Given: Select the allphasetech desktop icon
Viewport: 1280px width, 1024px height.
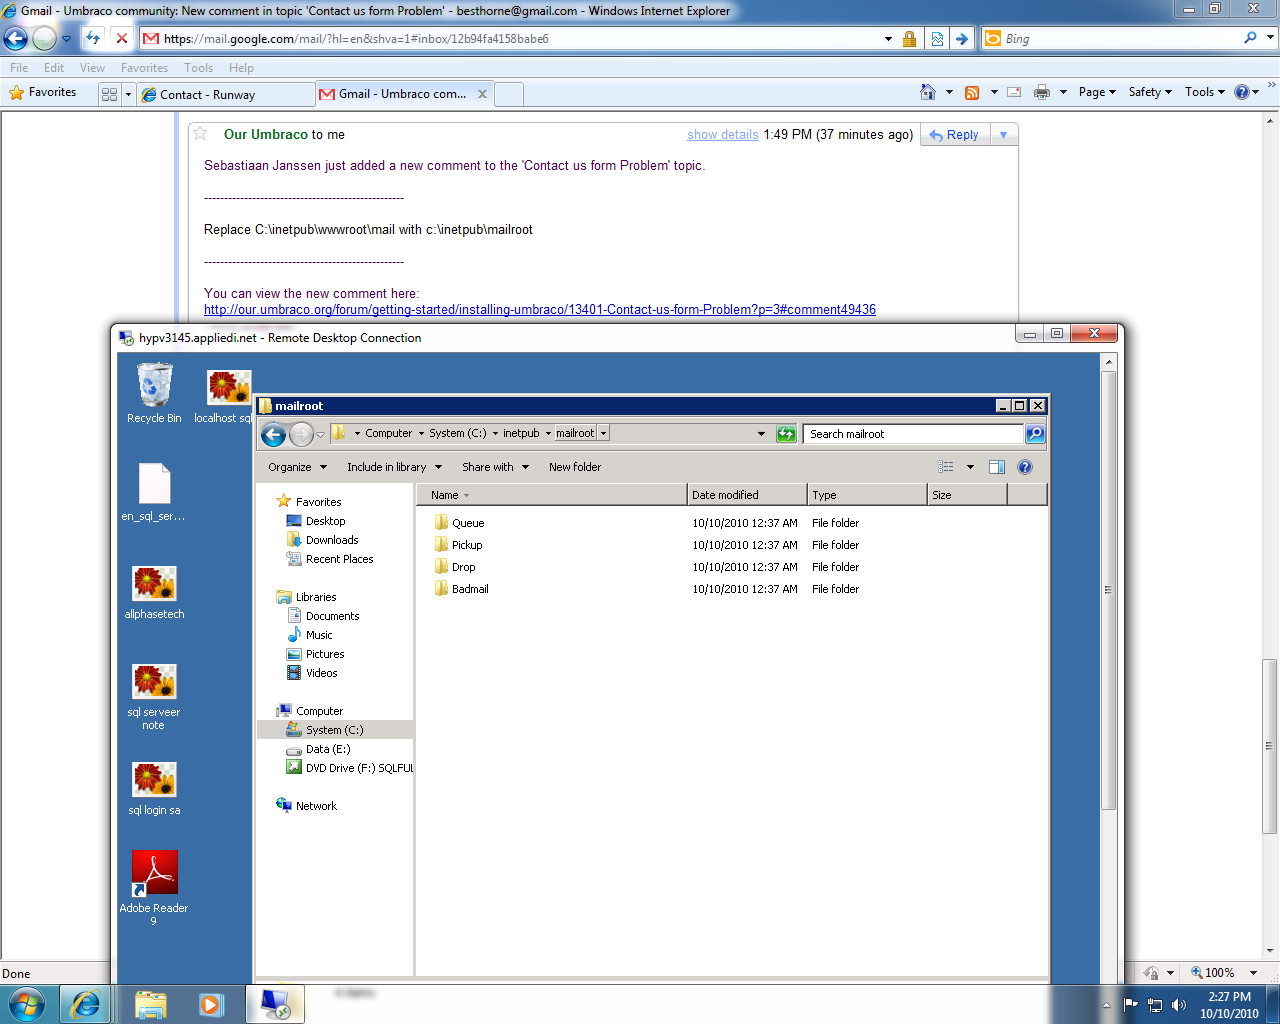Looking at the screenshot, I should click(154, 593).
